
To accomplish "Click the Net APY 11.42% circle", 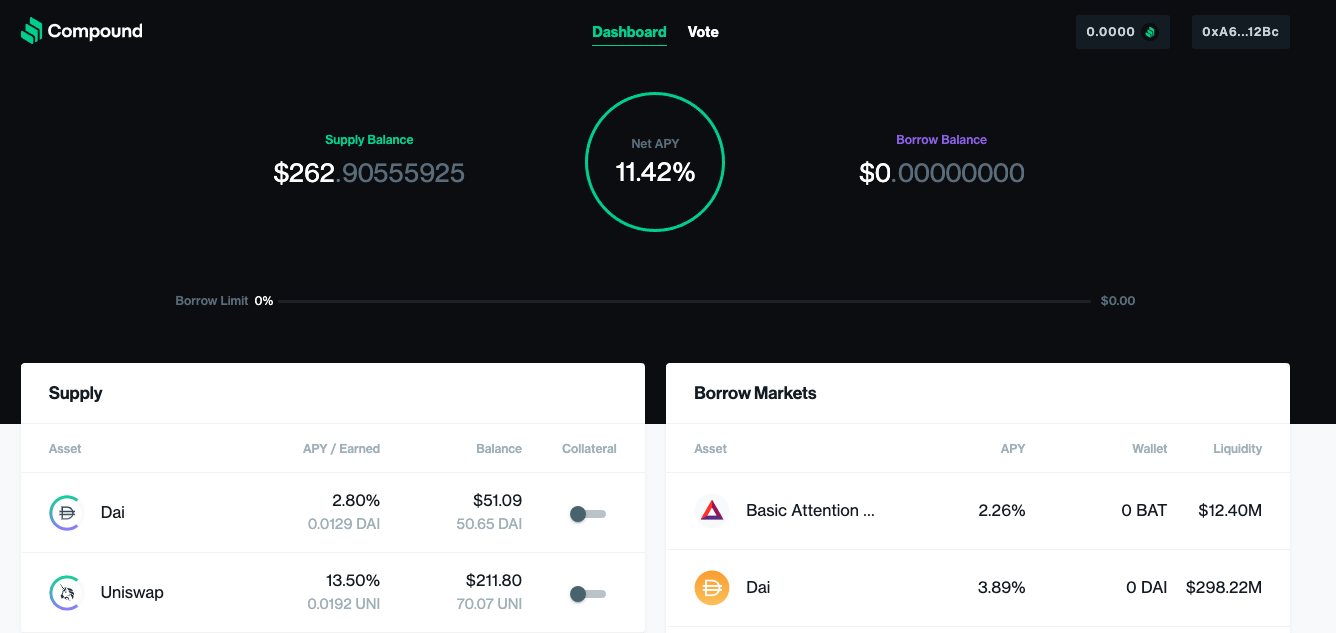I will click(x=655, y=162).
